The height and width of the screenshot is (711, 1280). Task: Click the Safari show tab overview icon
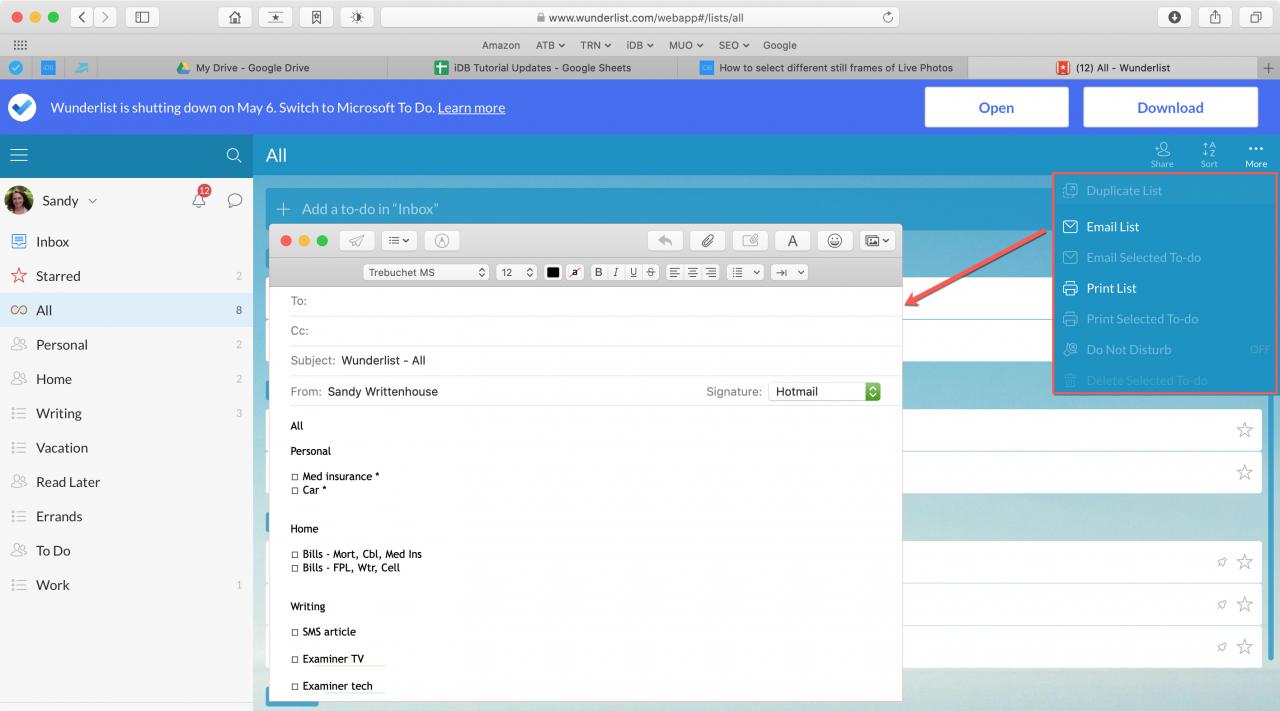pyautogui.click(x=1256, y=17)
